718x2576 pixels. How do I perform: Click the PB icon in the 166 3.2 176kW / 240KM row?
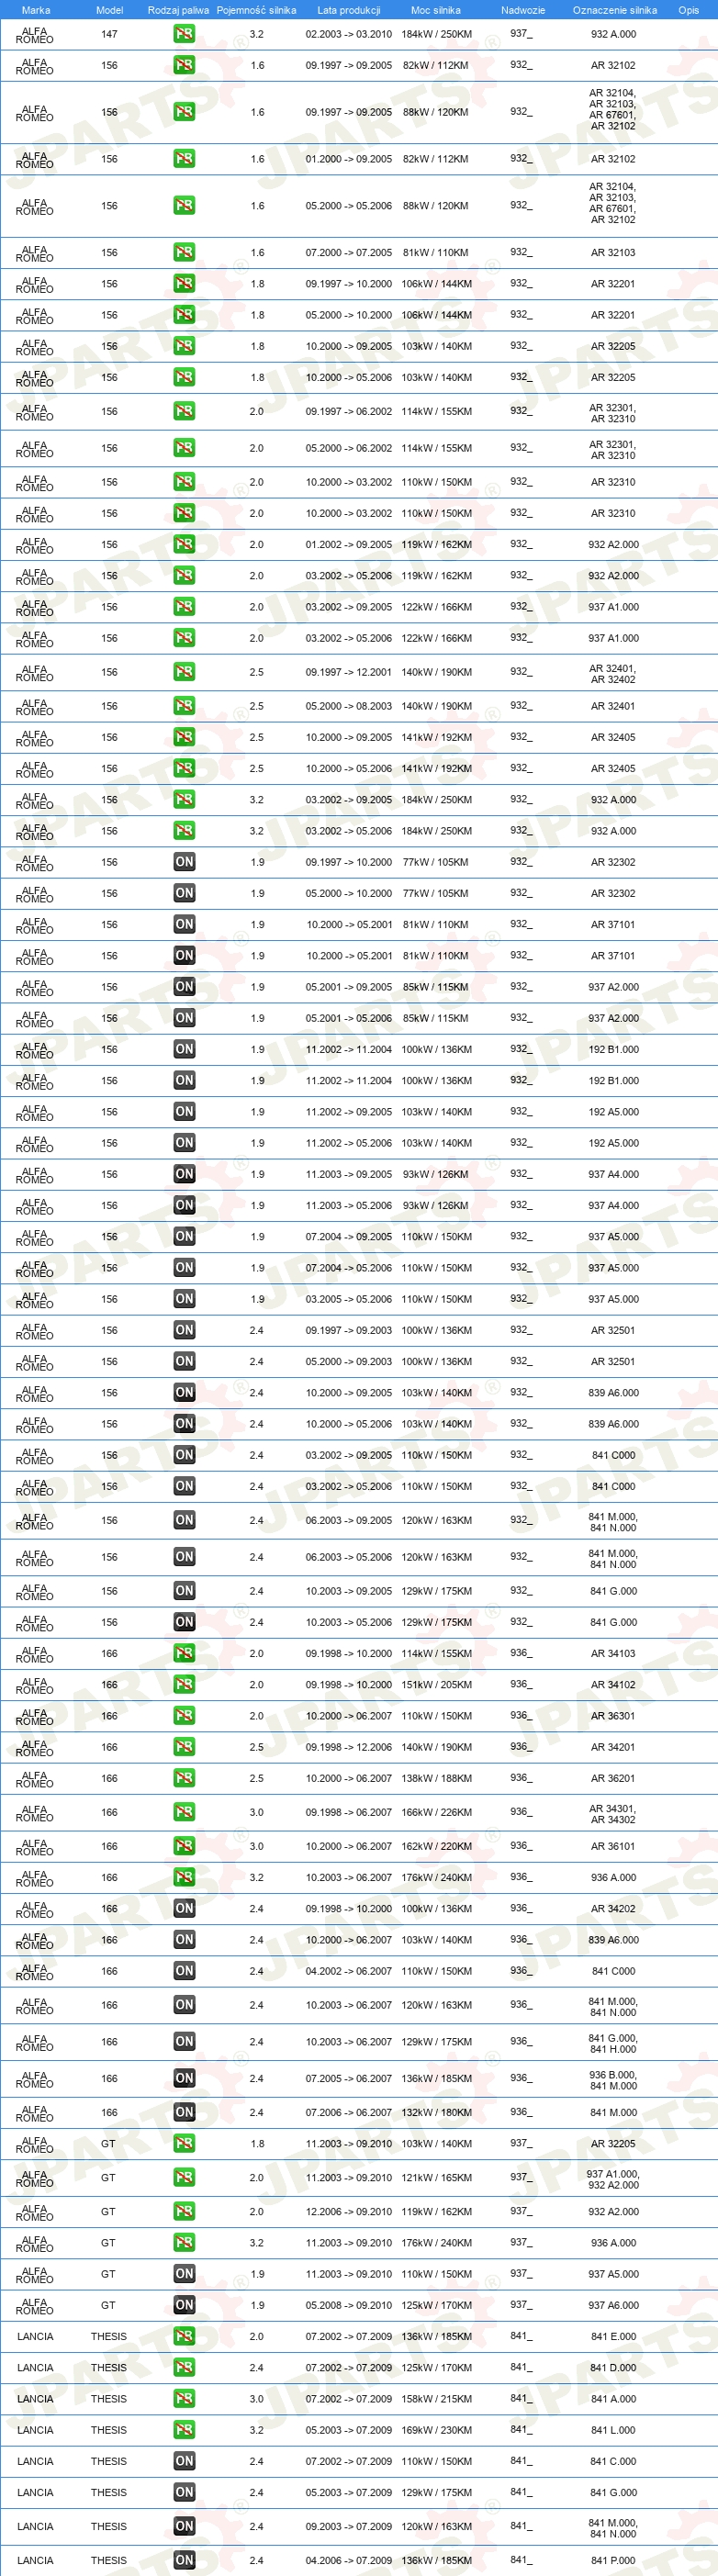coord(184,1878)
